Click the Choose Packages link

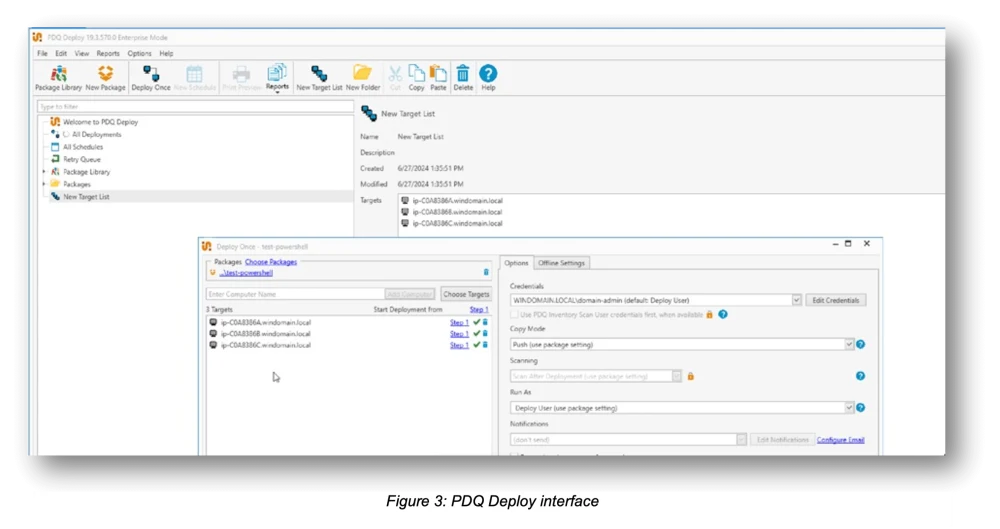(271, 262)
